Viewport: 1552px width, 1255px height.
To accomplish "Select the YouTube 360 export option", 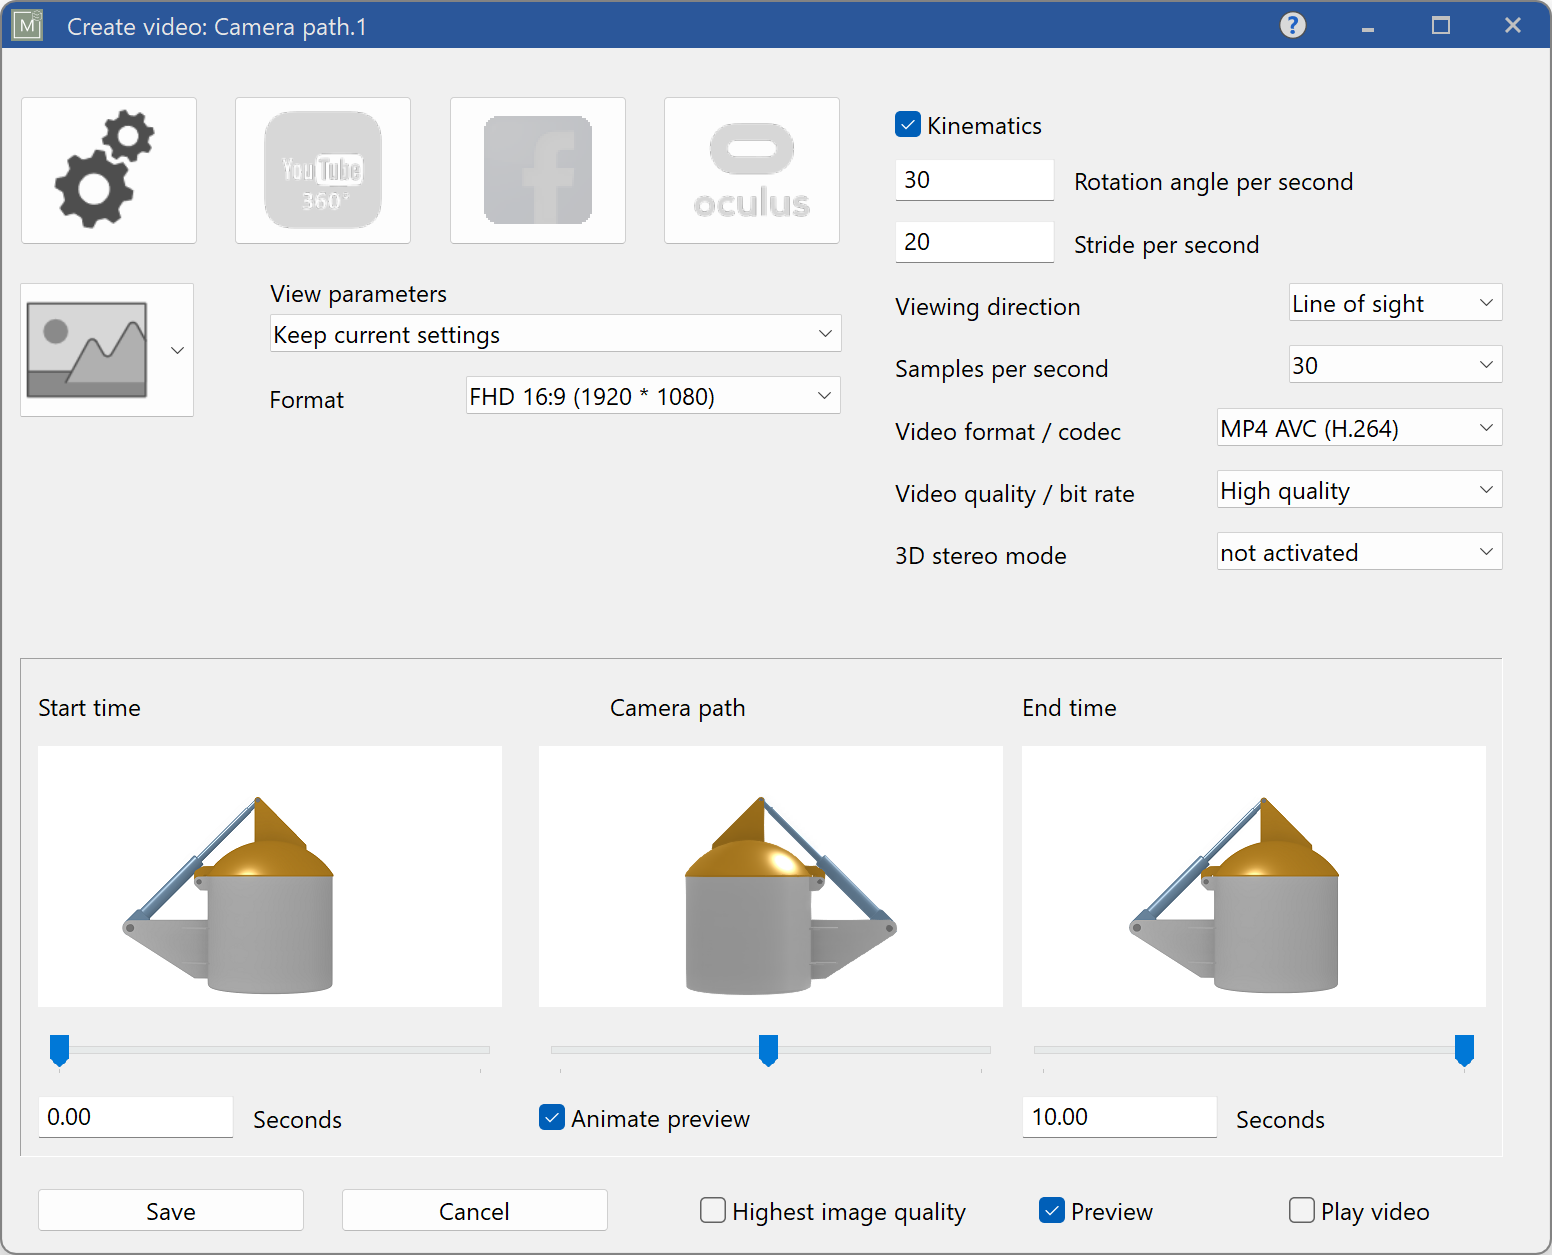I will [322, 170].
